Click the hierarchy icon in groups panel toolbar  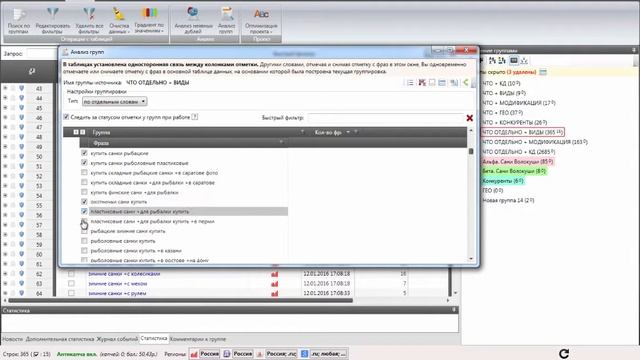(524, 61)
